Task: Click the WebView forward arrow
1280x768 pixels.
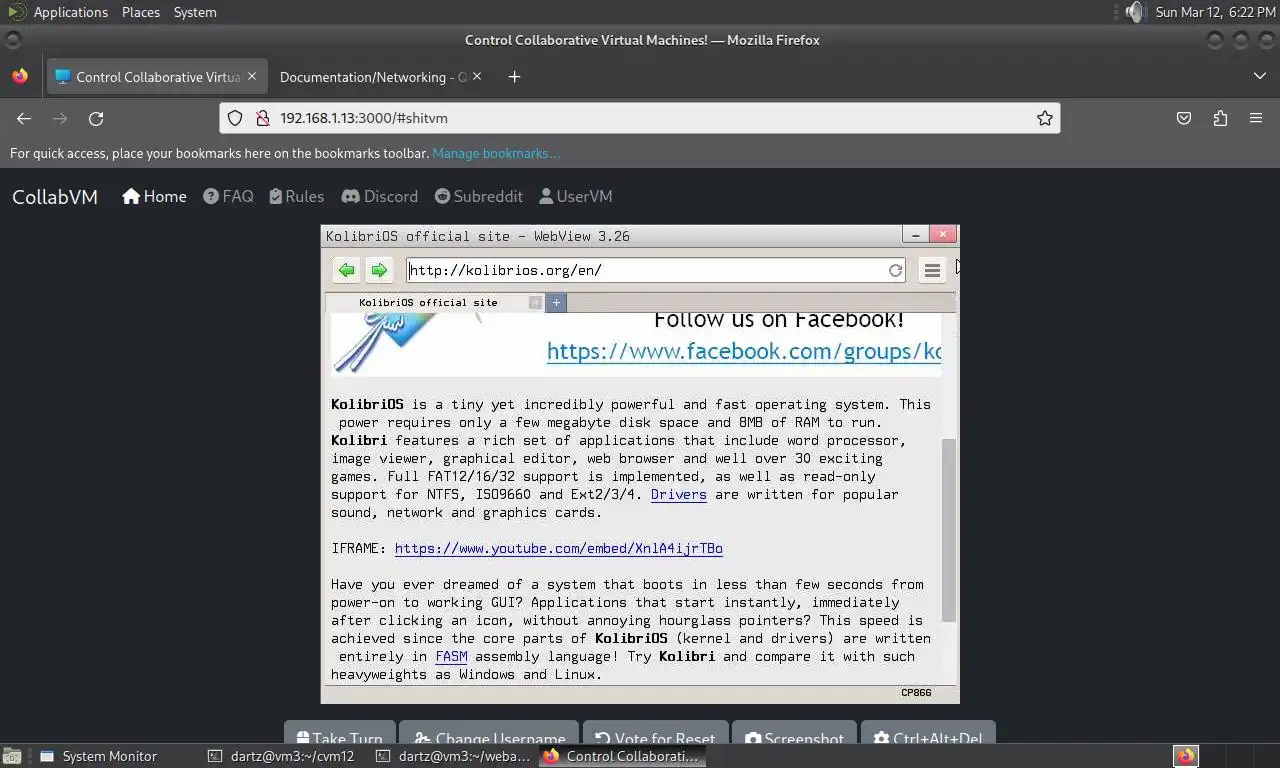Action: 378,270
